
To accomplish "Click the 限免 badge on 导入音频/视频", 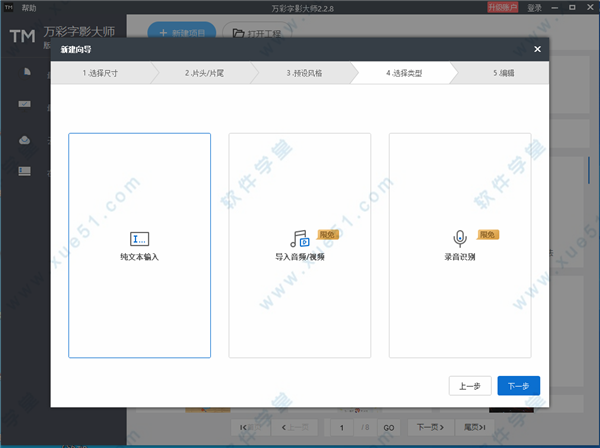I will (x=328, y=234).
